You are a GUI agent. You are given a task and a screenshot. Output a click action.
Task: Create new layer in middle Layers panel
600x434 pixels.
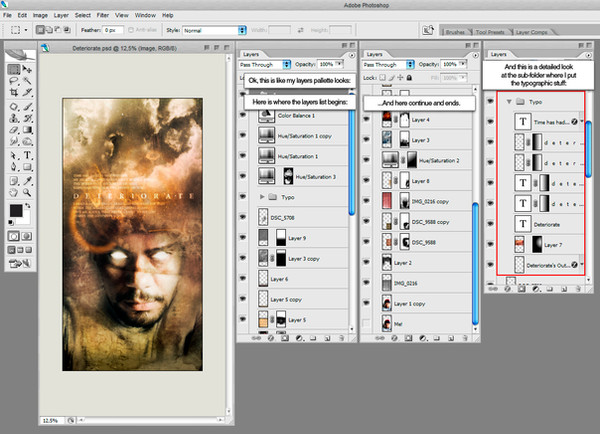click(451, 338)
